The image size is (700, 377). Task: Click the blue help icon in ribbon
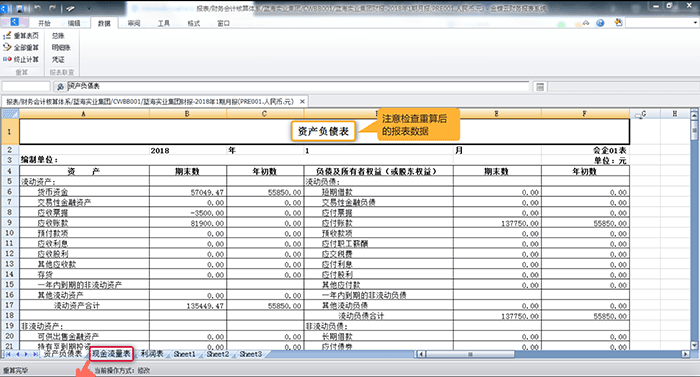600,23
